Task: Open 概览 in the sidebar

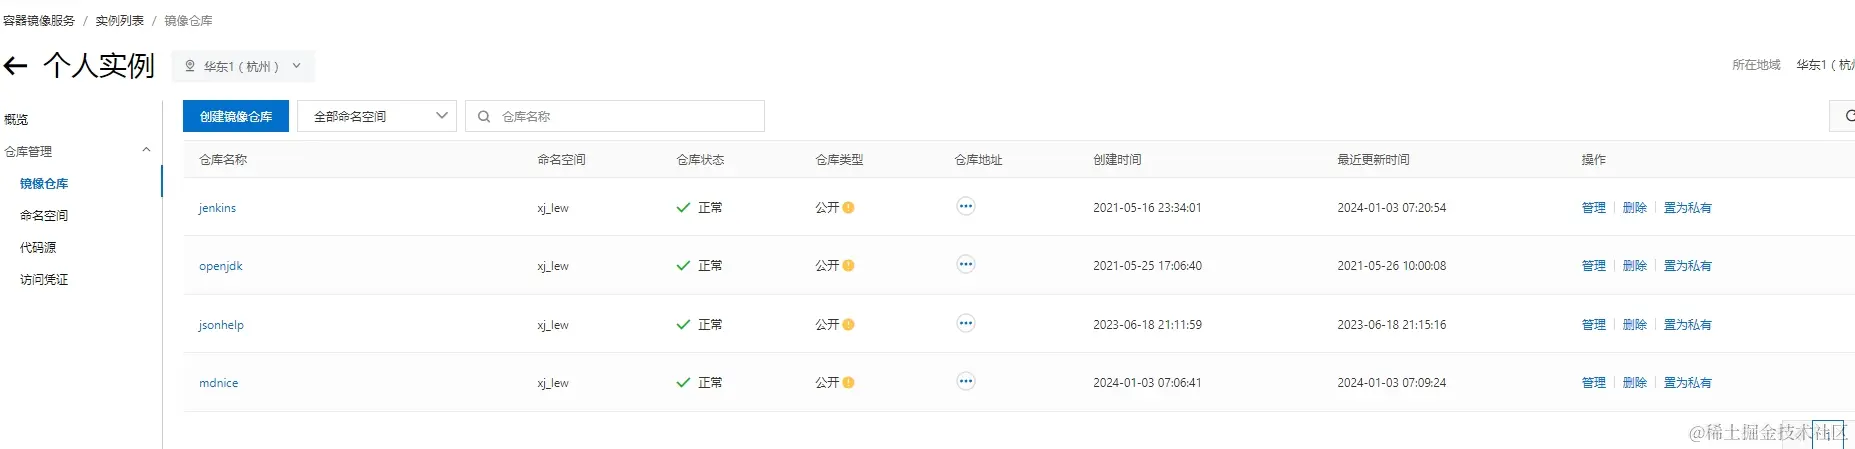Action: click(16, 119)
